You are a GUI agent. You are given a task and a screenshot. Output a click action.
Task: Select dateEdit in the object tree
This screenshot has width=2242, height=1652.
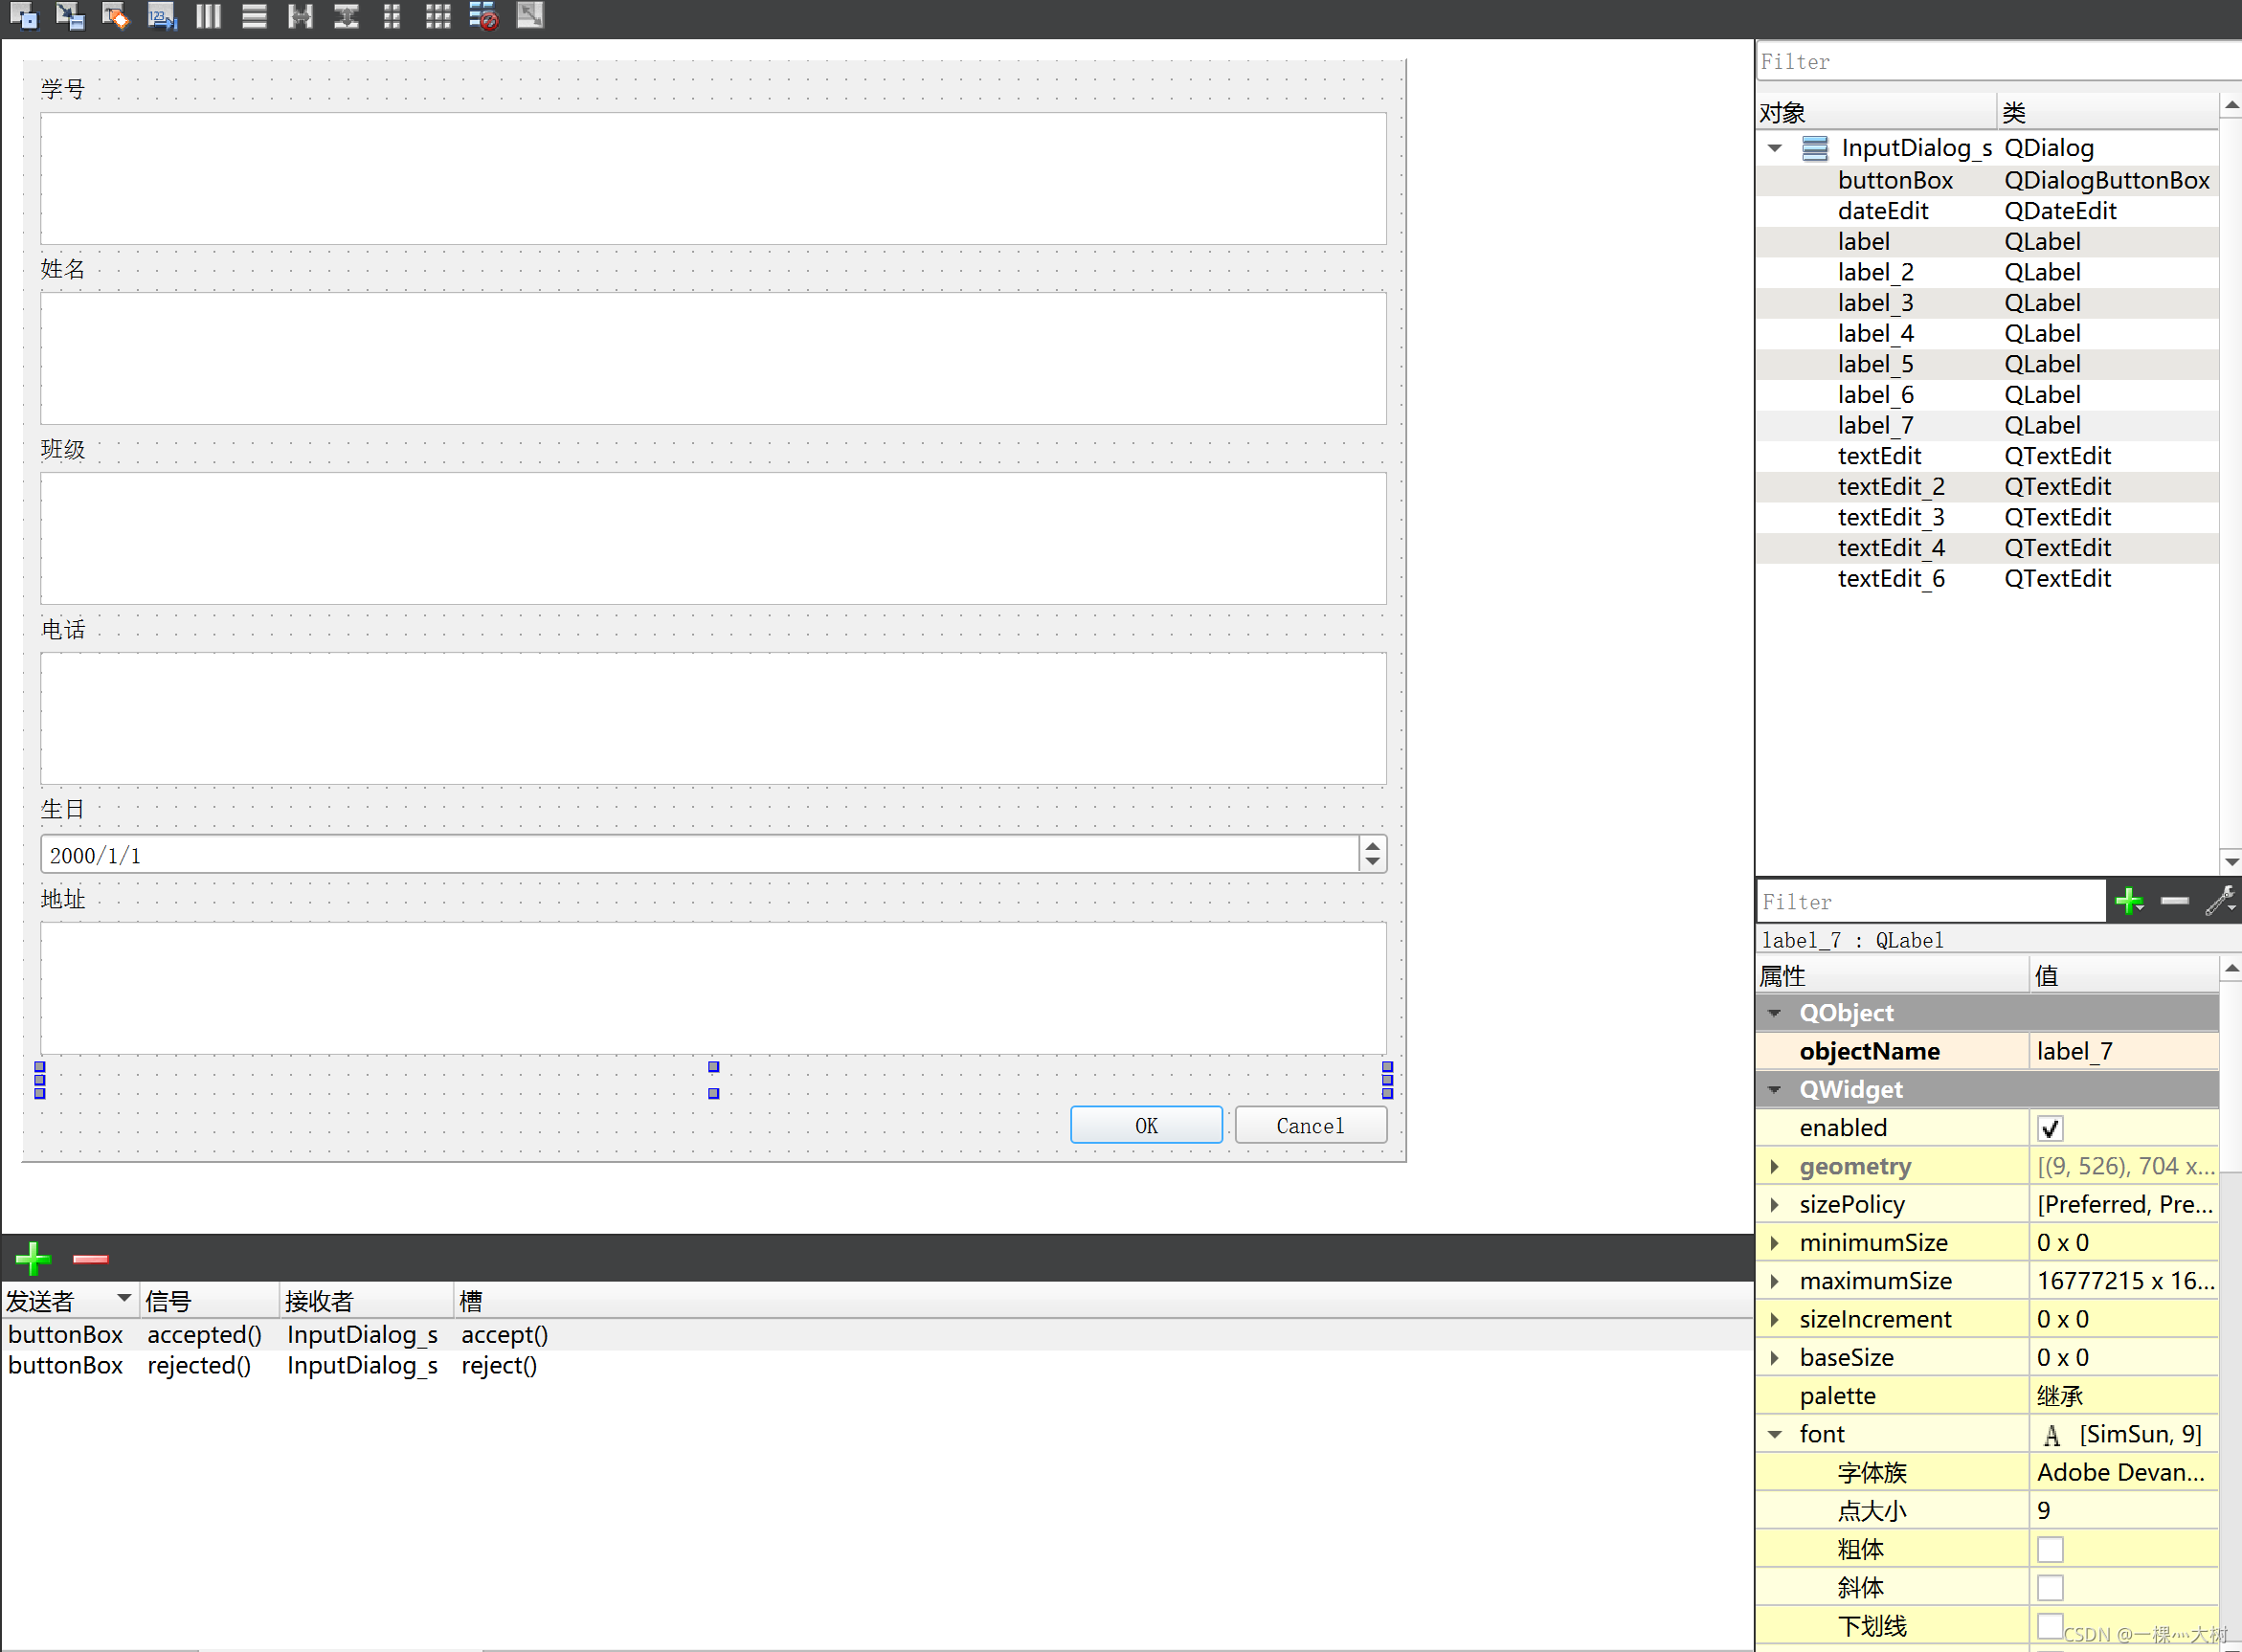[1987, 211]
